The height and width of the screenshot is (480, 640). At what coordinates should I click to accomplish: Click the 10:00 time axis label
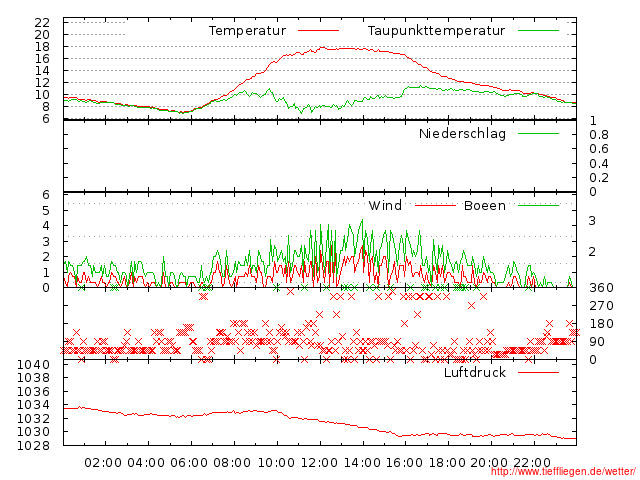276,463
